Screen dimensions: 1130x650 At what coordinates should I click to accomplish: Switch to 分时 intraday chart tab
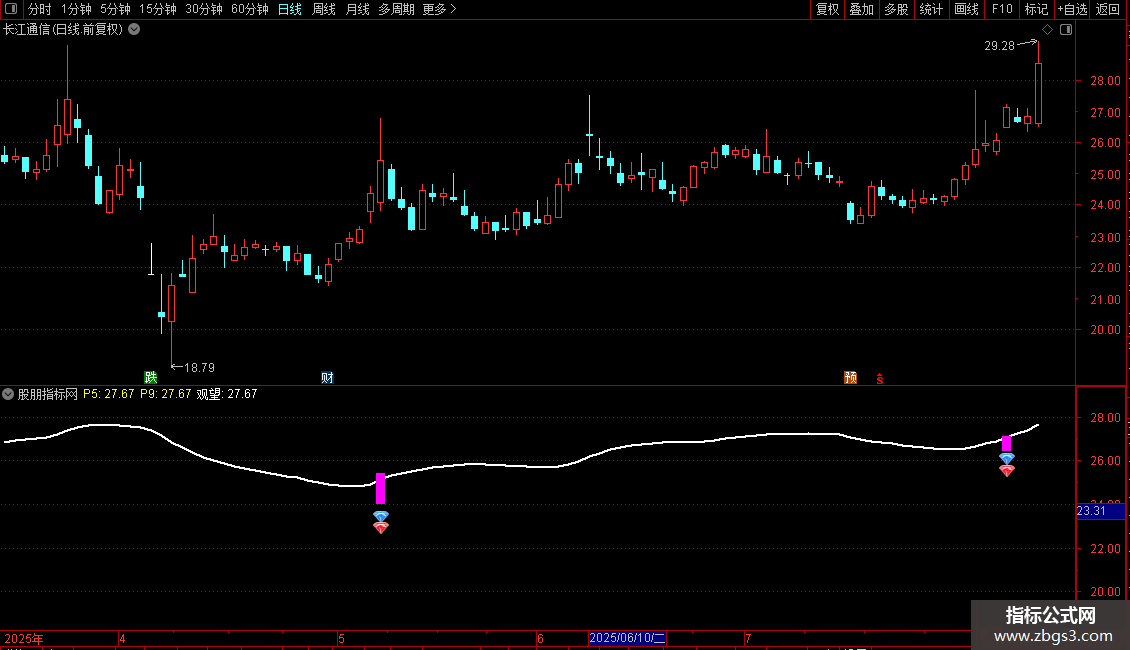tap(40, 9)
